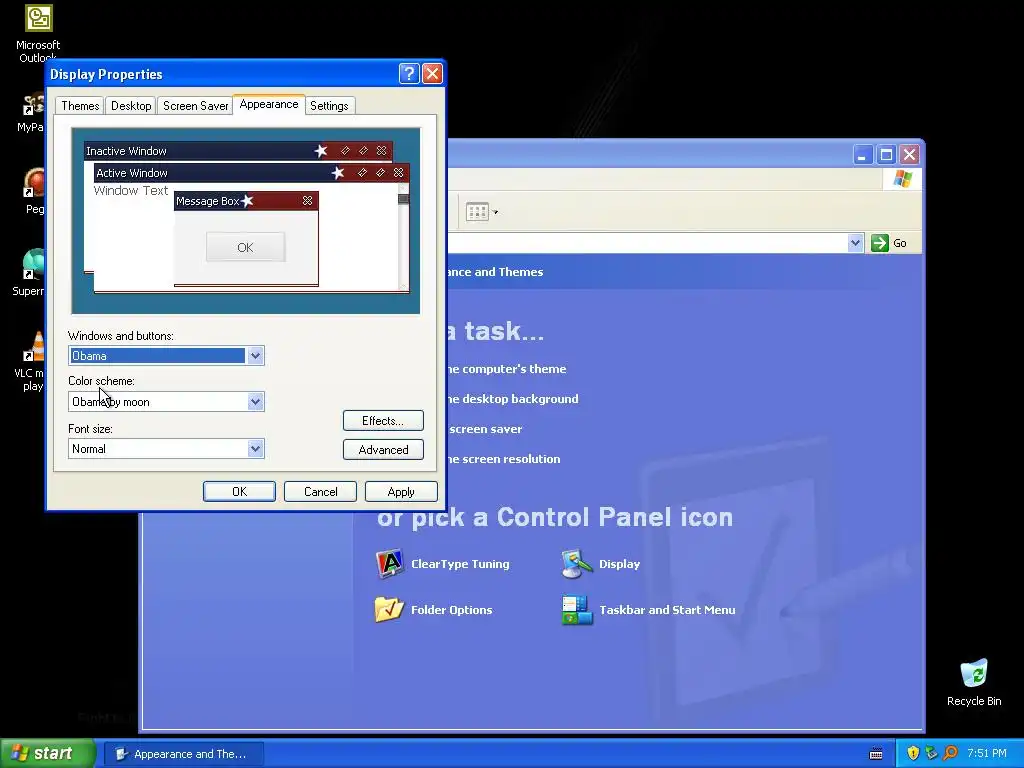Image resolution: width=1024 pixels, height=768 pixels.
Task: Click the Appearance and Themes taskbar button
Action: point(184,754)
